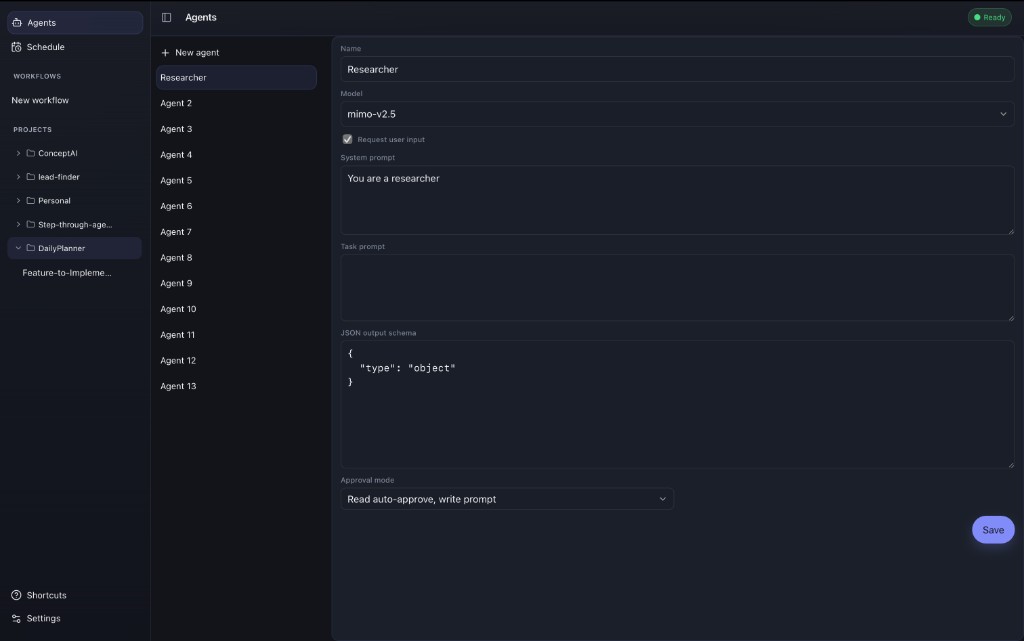Open the Feature-to-Impleme... workflow item

tap(67, 273)
